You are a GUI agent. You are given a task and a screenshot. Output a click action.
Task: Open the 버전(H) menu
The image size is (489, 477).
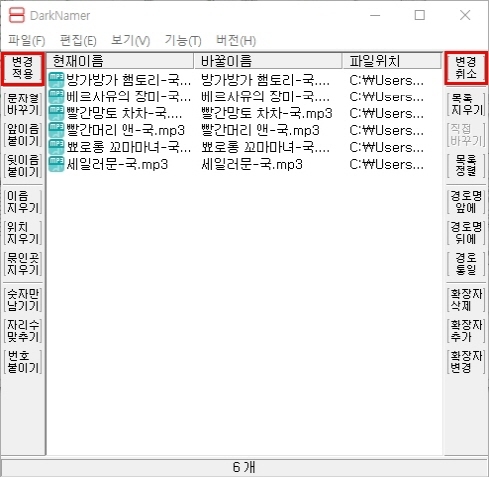coord(236,41)
